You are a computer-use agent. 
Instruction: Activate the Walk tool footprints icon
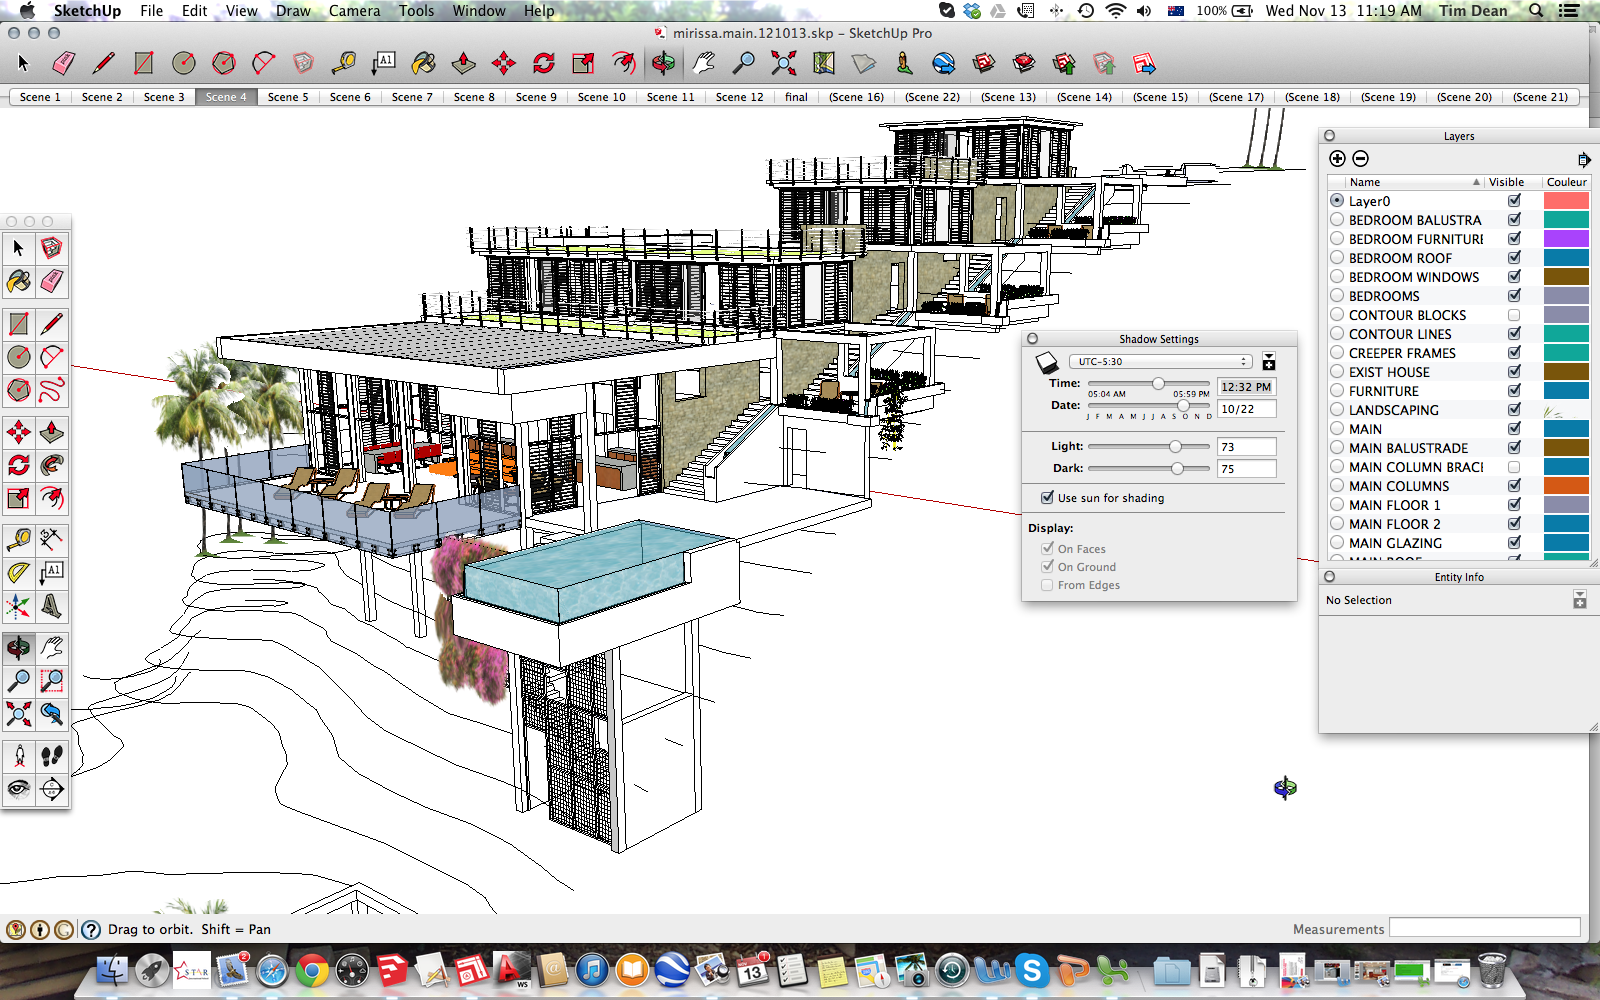[52, 756]
